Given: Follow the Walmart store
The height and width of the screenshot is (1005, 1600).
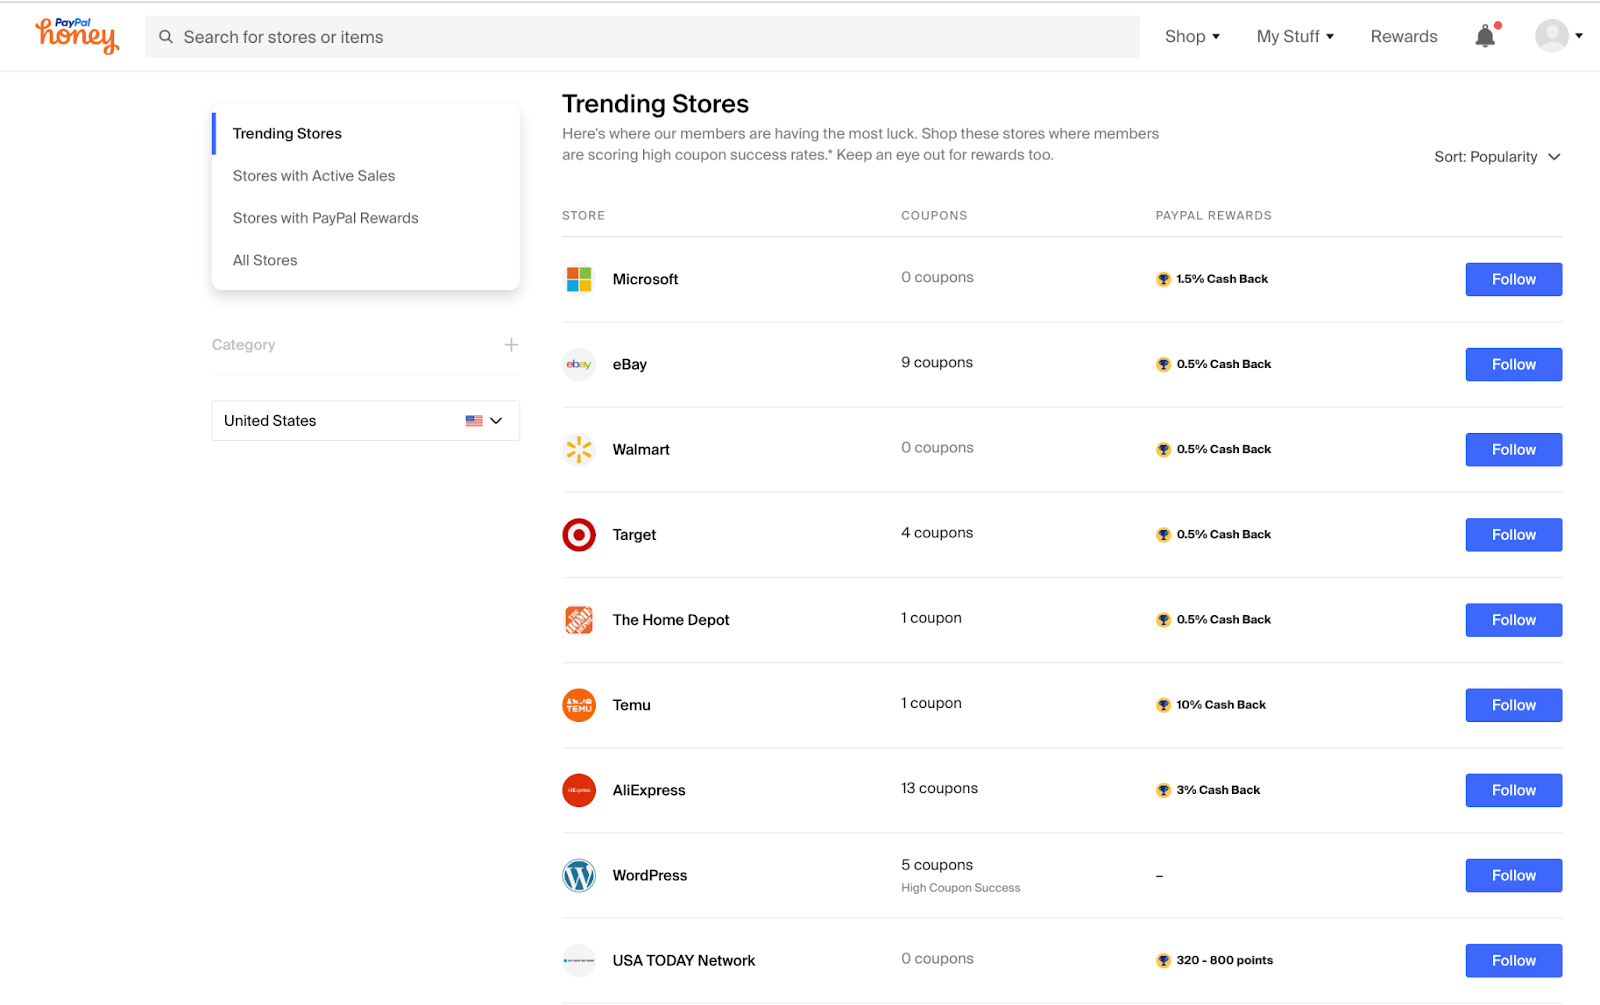Looking at the screenshot, I should click(x=1513, y=450).
